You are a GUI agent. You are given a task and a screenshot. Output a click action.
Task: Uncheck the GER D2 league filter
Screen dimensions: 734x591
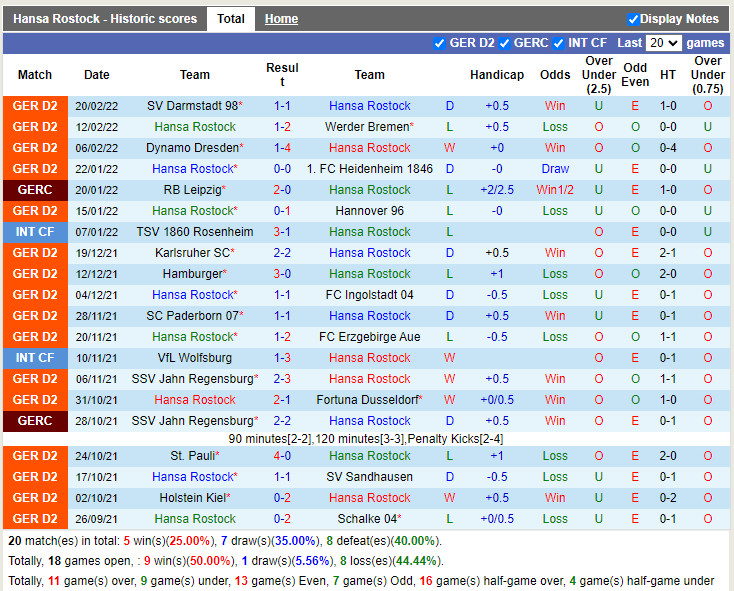point(439,44)
